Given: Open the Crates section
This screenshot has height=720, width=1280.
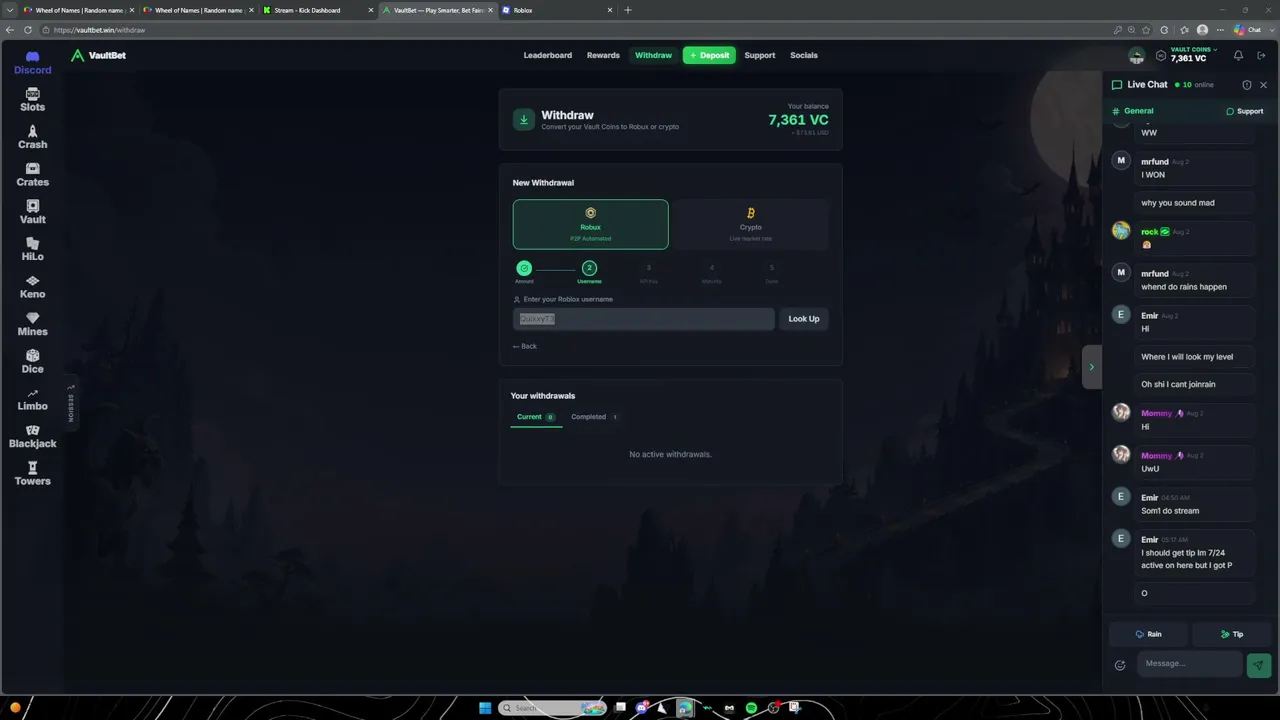Looking at the screenshot, I should (x=32, y=175).
